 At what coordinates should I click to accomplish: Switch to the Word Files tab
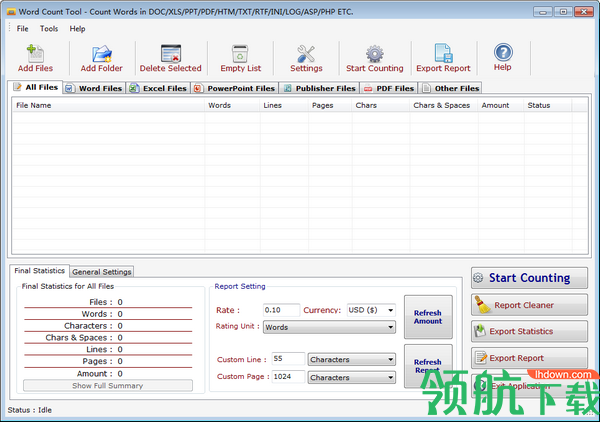click(94, 88)
